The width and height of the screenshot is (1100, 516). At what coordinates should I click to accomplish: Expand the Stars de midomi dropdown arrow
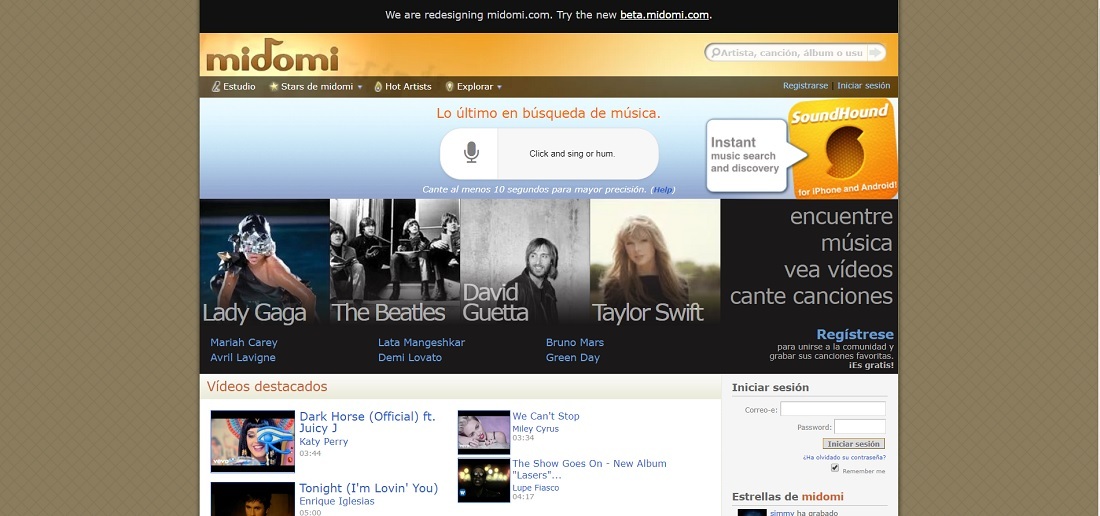[x=360, y=87]
